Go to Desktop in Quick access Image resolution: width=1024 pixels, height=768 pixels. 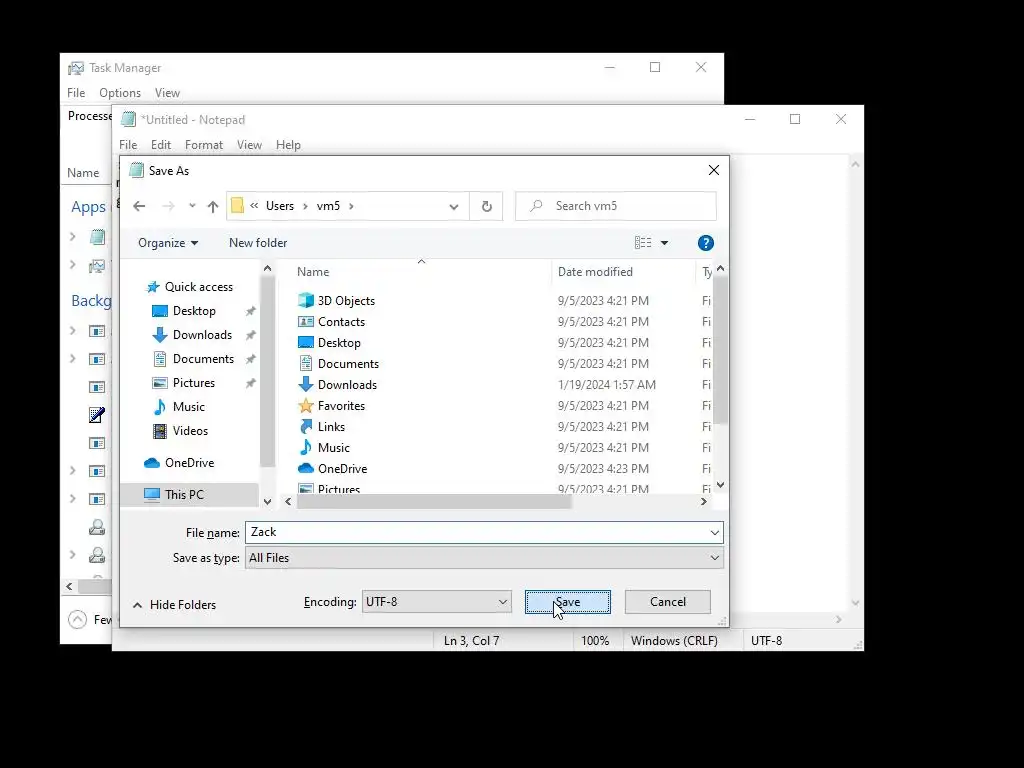(194, 311)
